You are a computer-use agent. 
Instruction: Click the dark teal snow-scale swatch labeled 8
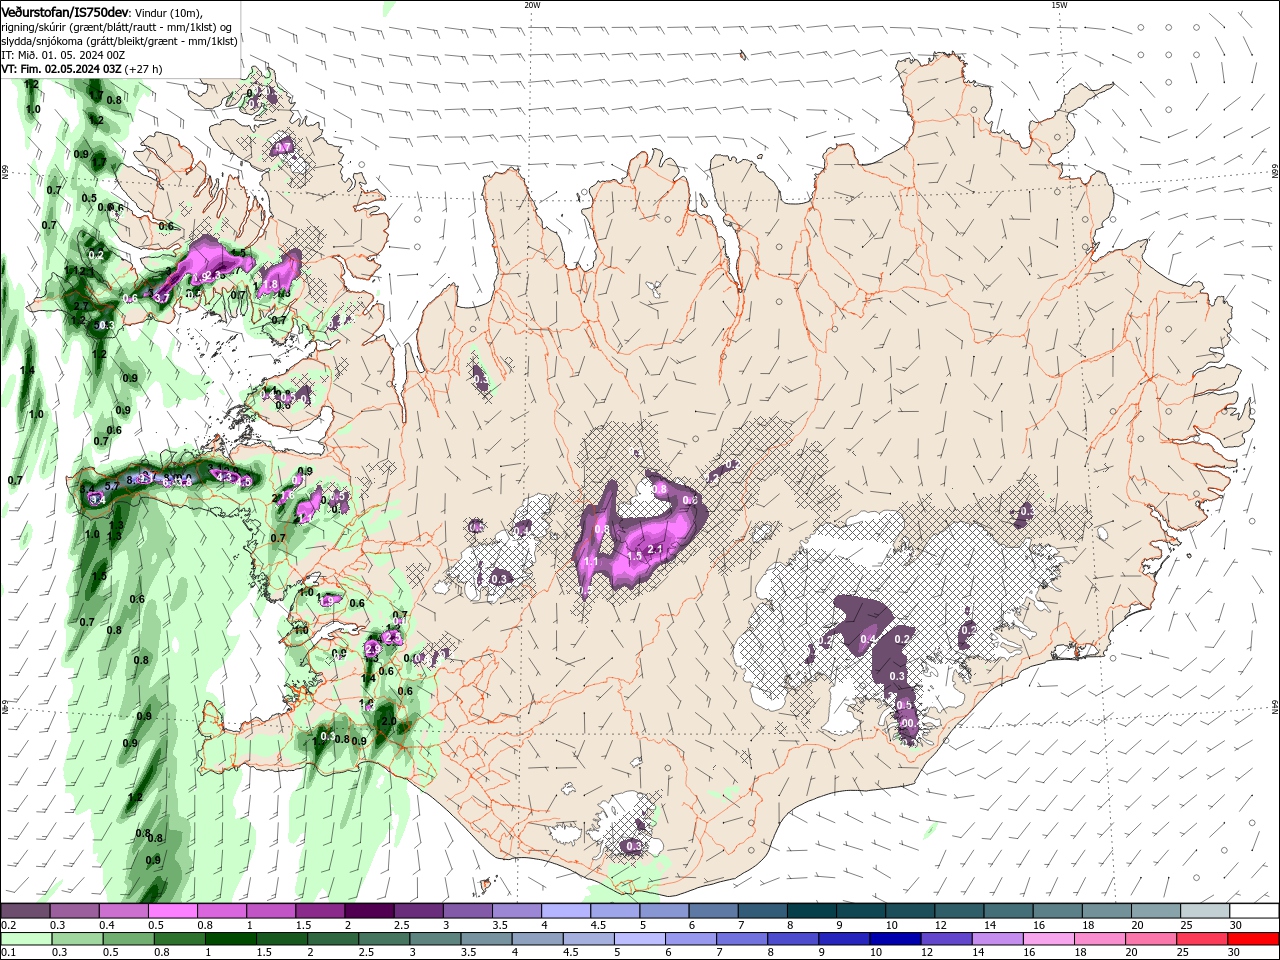tap(811, 911)
